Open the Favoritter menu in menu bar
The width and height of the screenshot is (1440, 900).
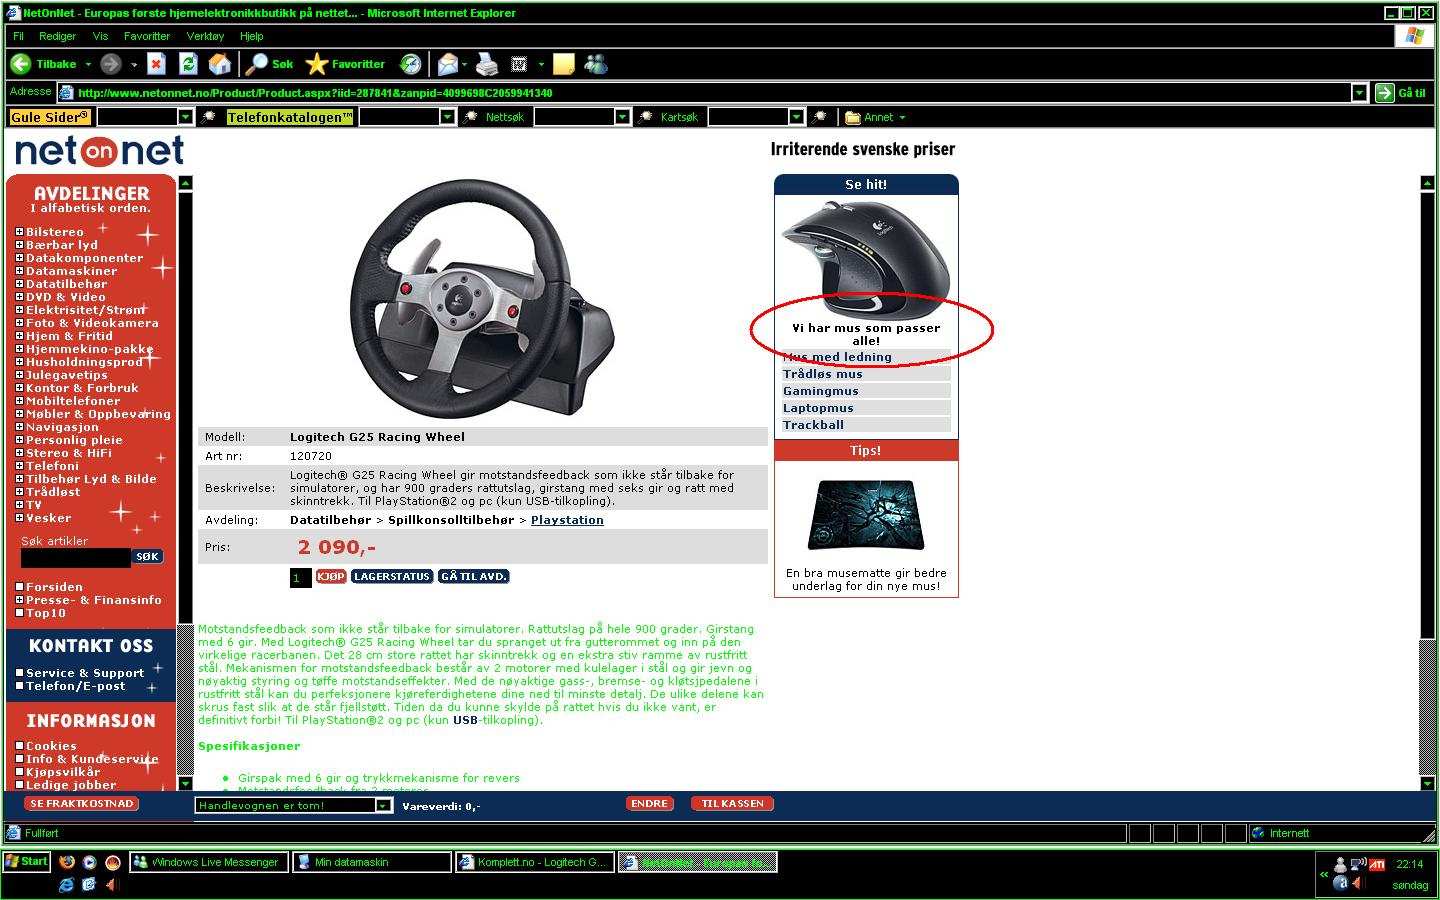click(146, 36)
